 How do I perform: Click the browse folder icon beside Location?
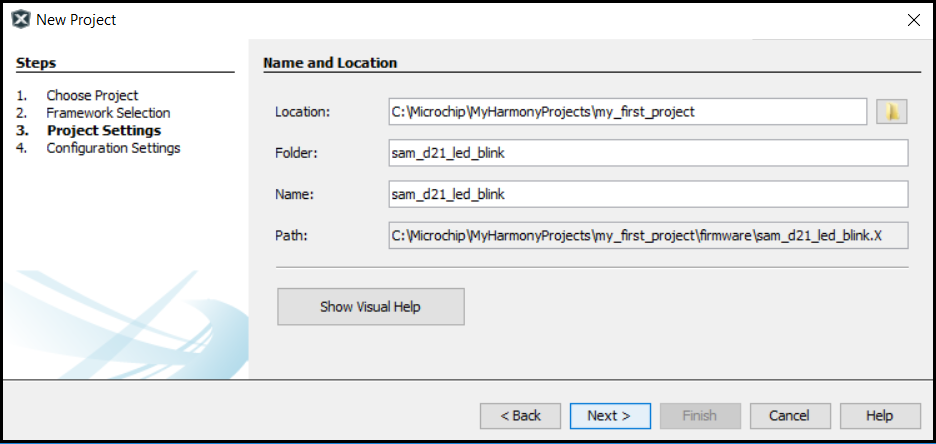[x=891, y=112]
